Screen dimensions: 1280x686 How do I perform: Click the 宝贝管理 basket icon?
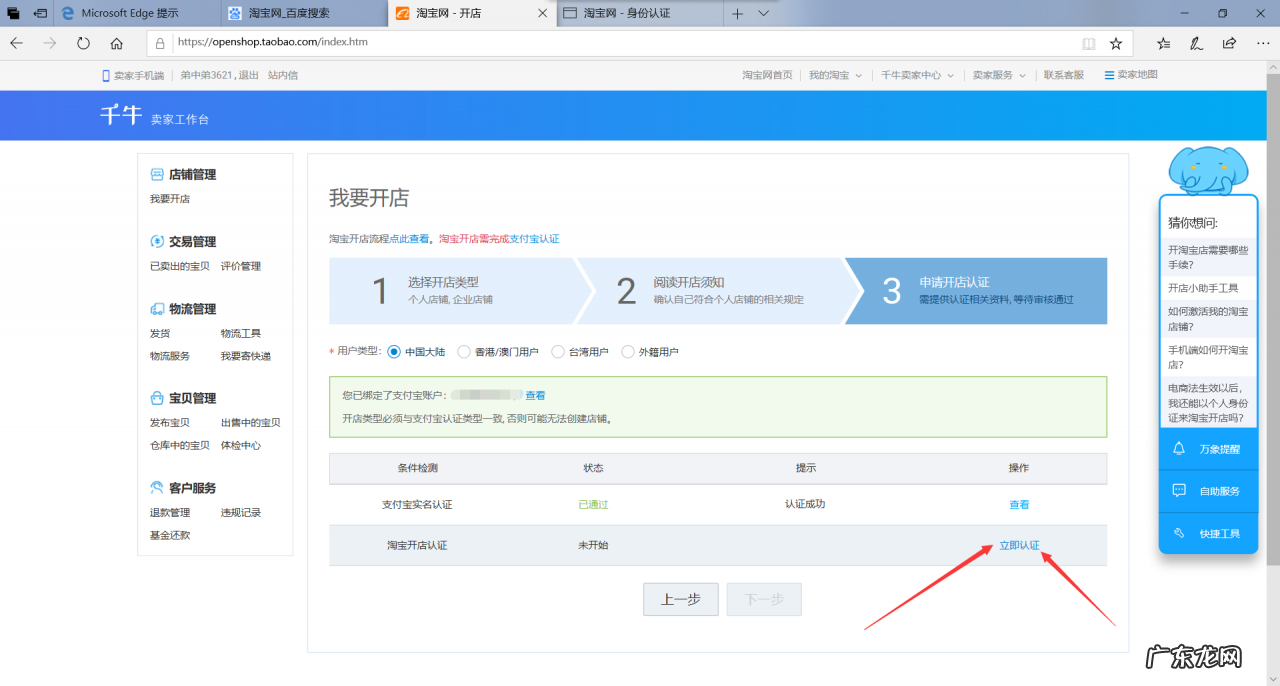[x=157, y=397]
